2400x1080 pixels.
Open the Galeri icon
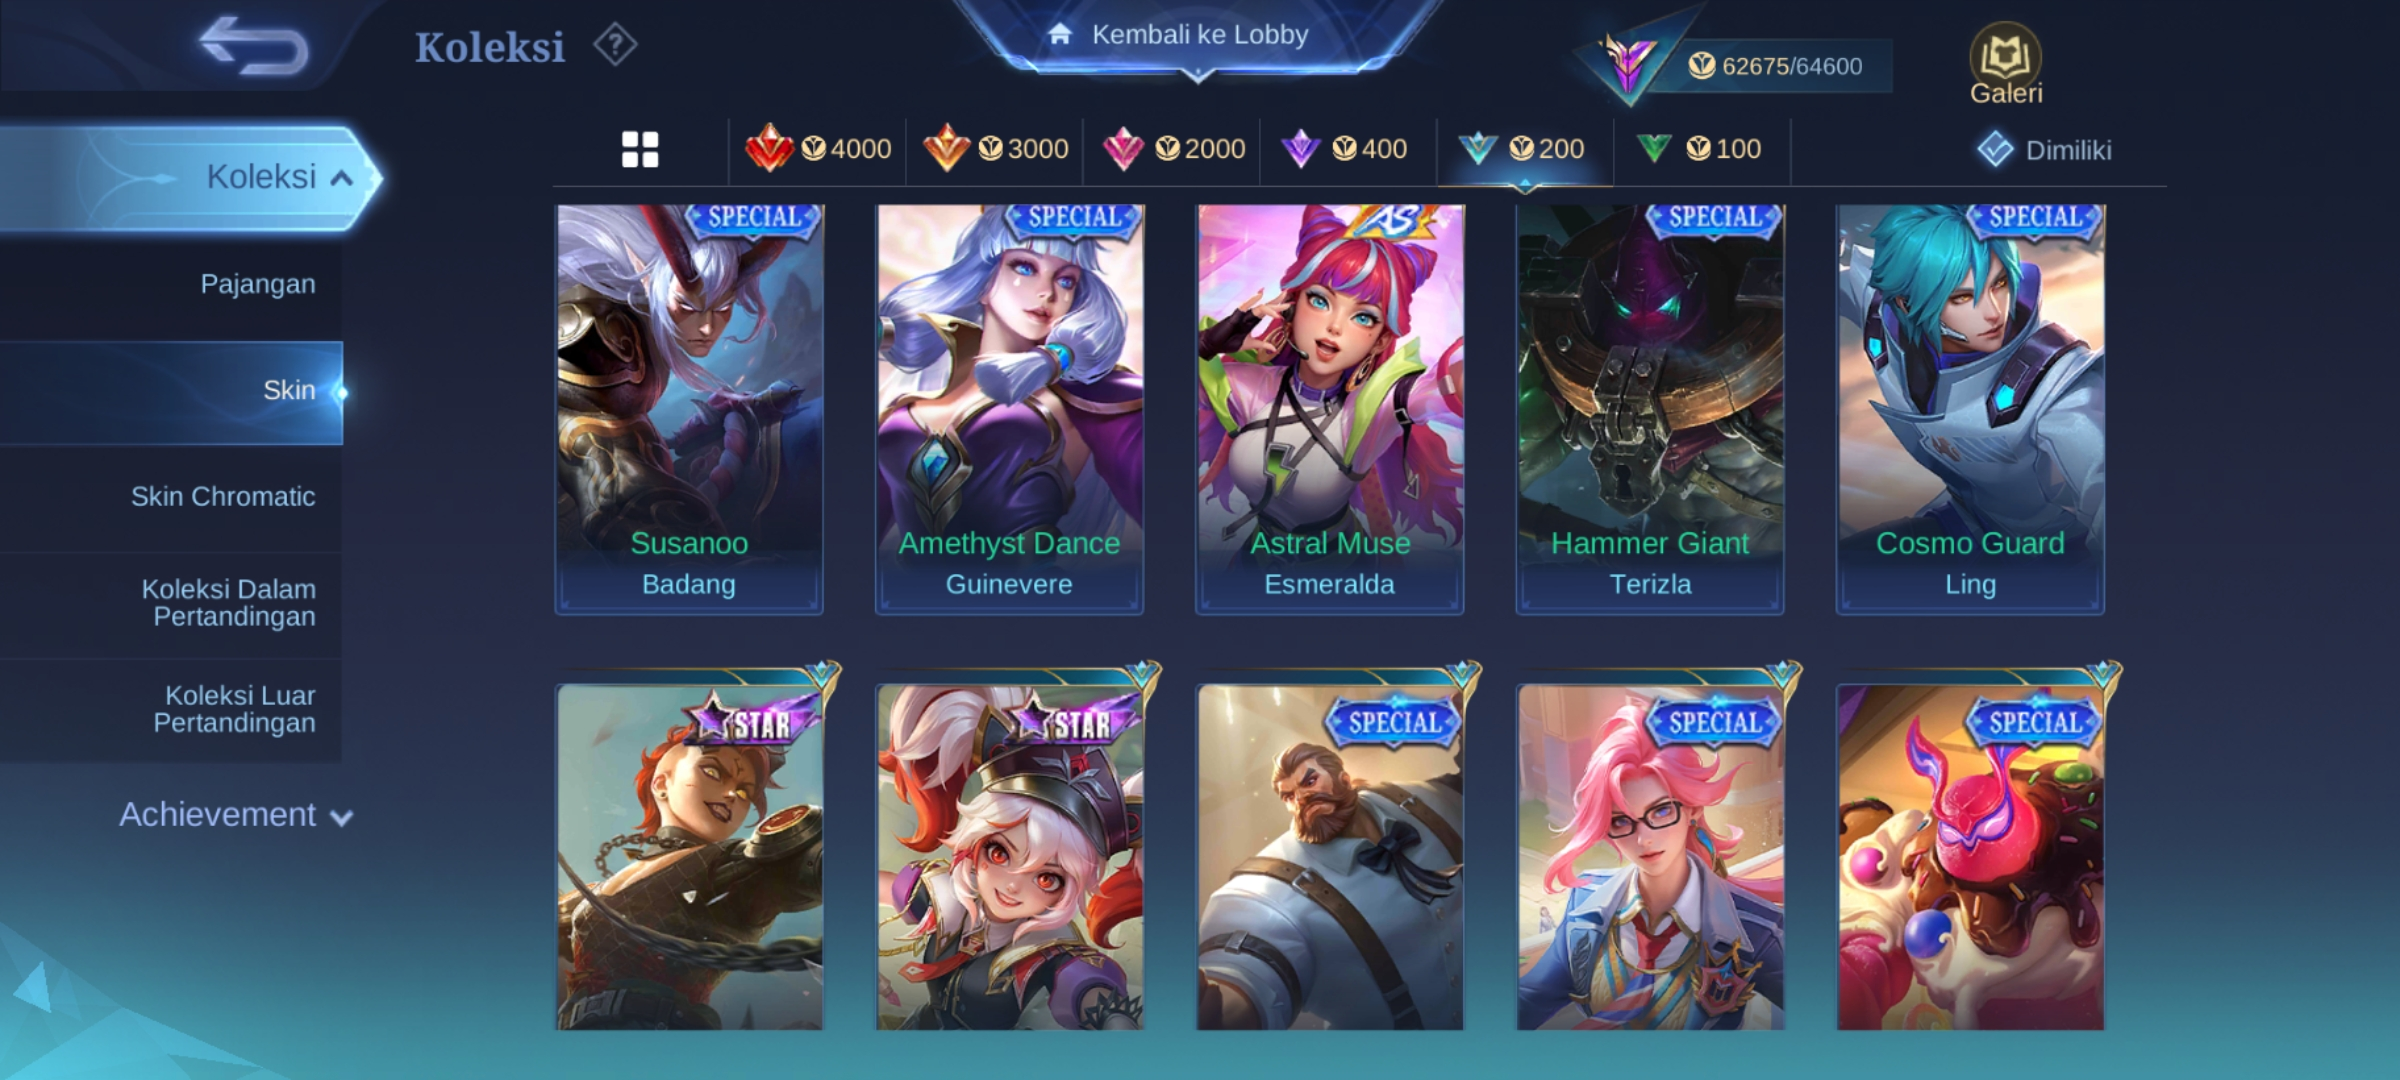2006,64
